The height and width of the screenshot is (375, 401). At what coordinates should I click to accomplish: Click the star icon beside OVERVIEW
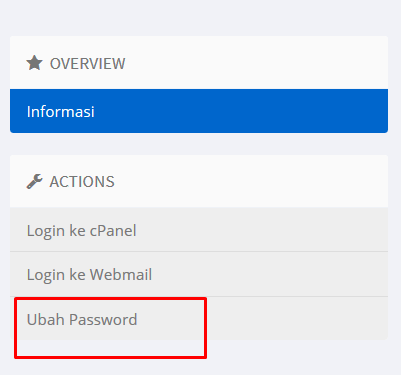point(34,63)
